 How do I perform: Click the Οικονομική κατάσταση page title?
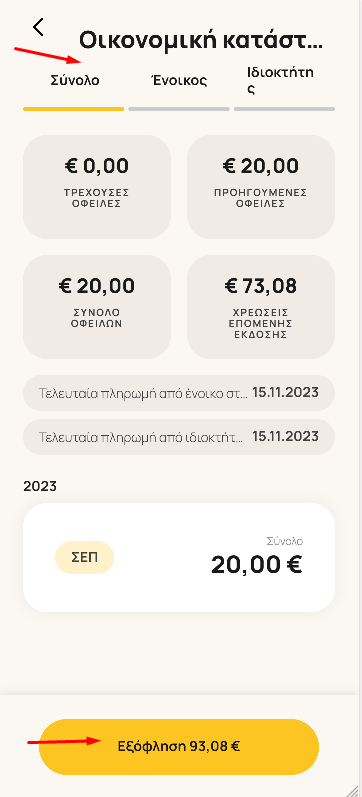point(201,40)
